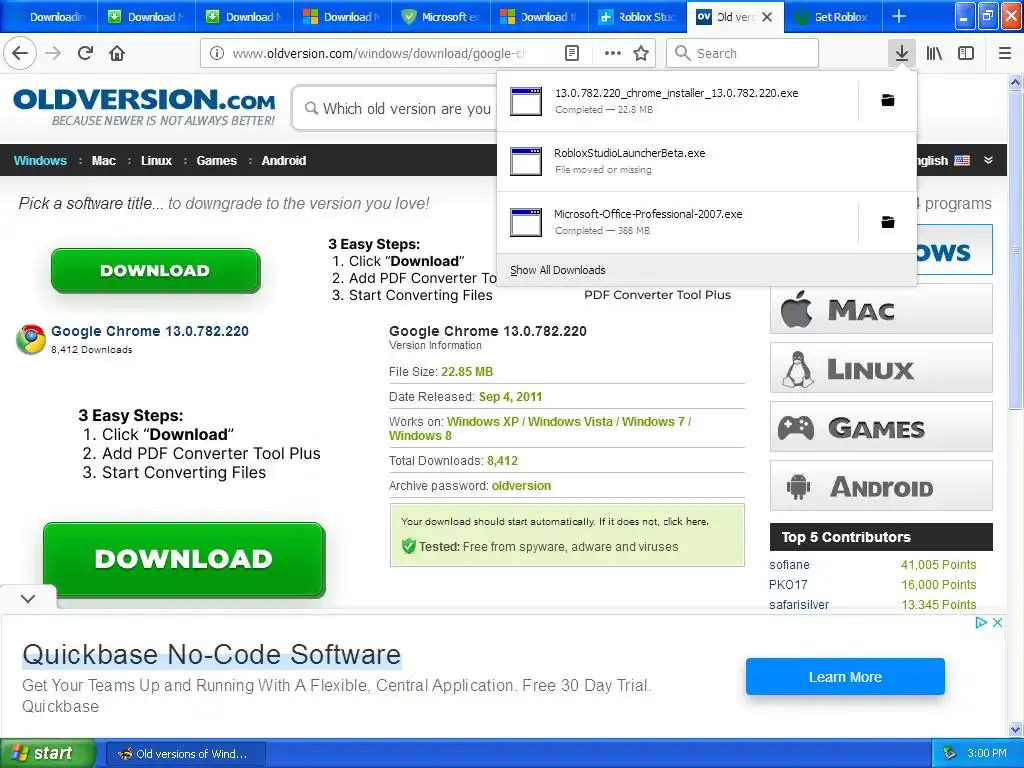Click the upper green DOWNLOAD button
The width and height of the screenshot is (1024, 768).
tap(155, 270)
